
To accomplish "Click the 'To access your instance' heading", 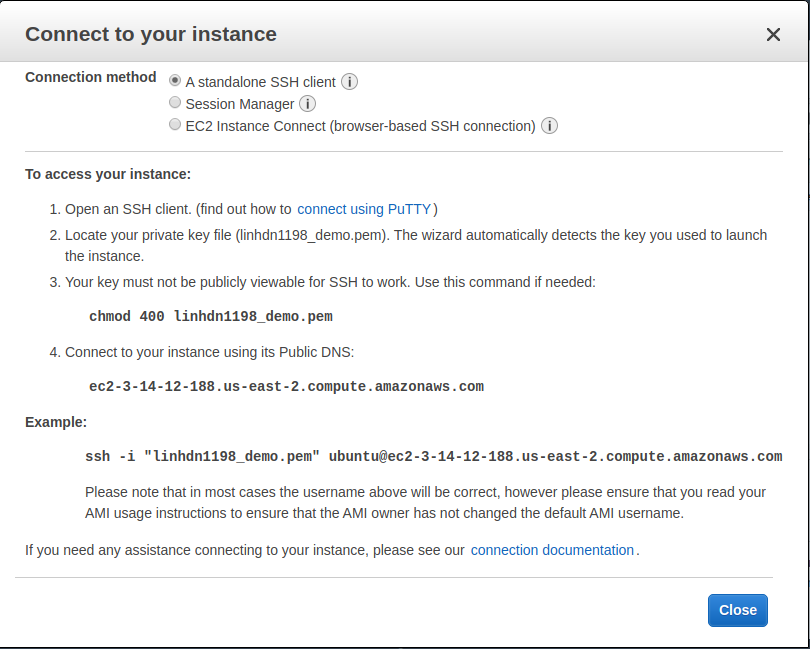I will click(107, 174).
